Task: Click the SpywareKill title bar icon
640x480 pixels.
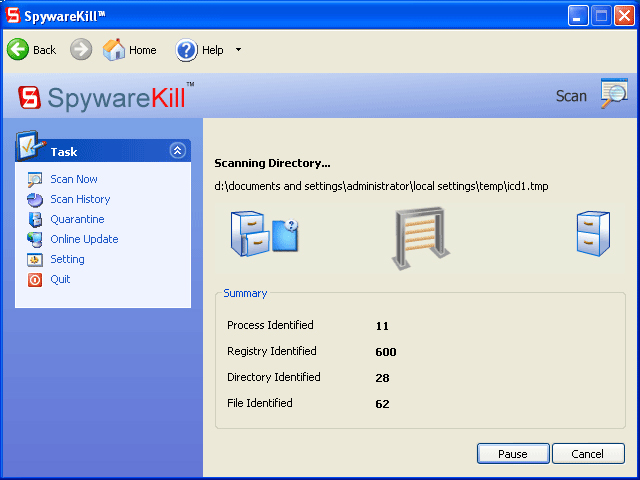Action: pos(13,15)
